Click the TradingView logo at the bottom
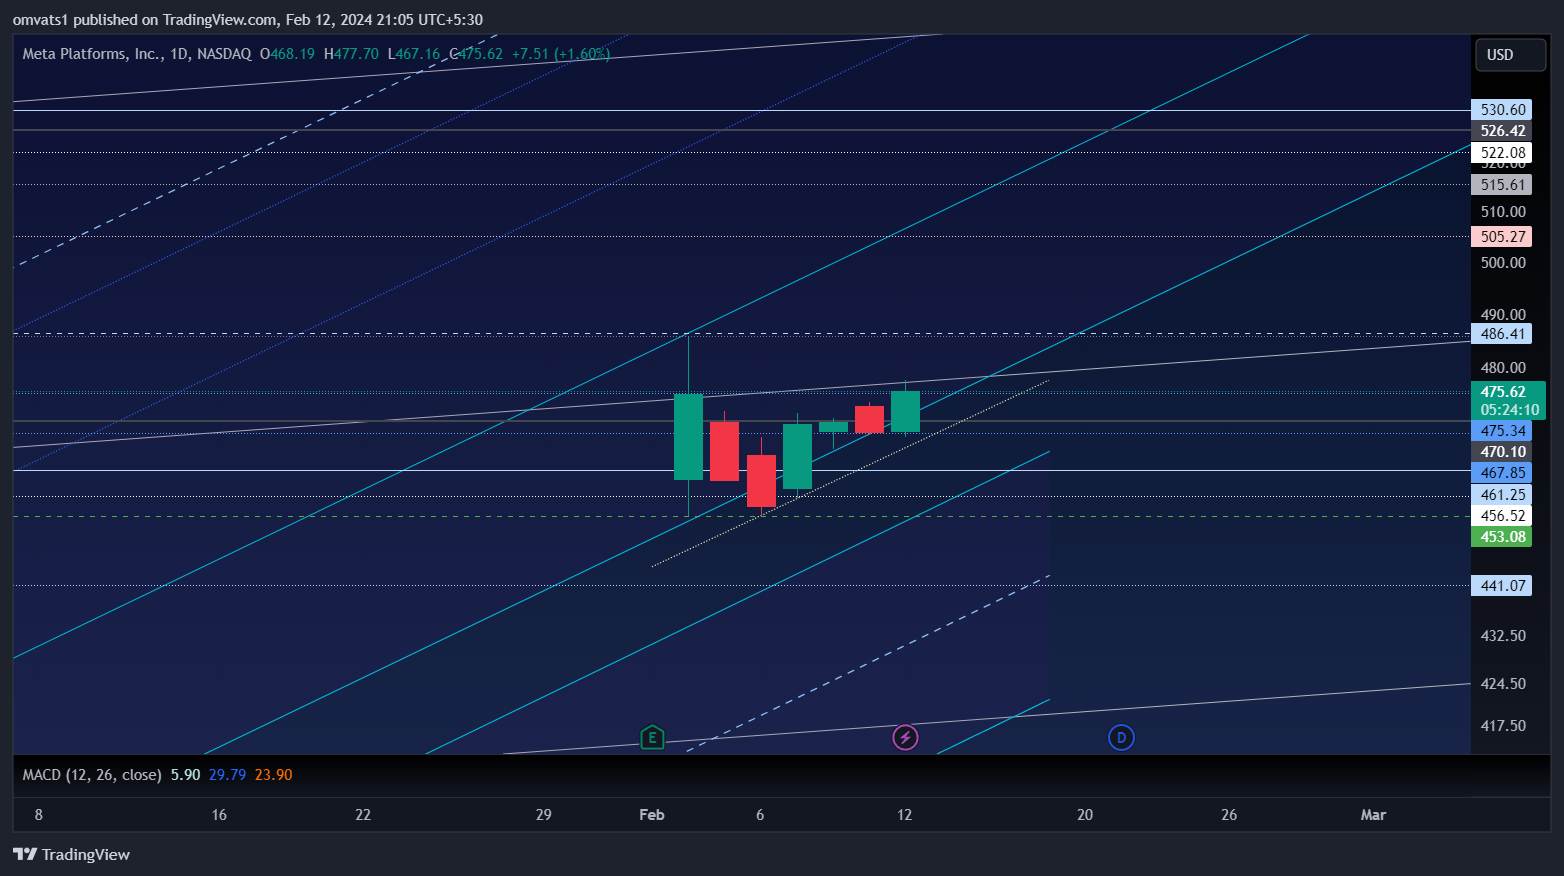Viewport: 1564px width, 876px height. 72,854
